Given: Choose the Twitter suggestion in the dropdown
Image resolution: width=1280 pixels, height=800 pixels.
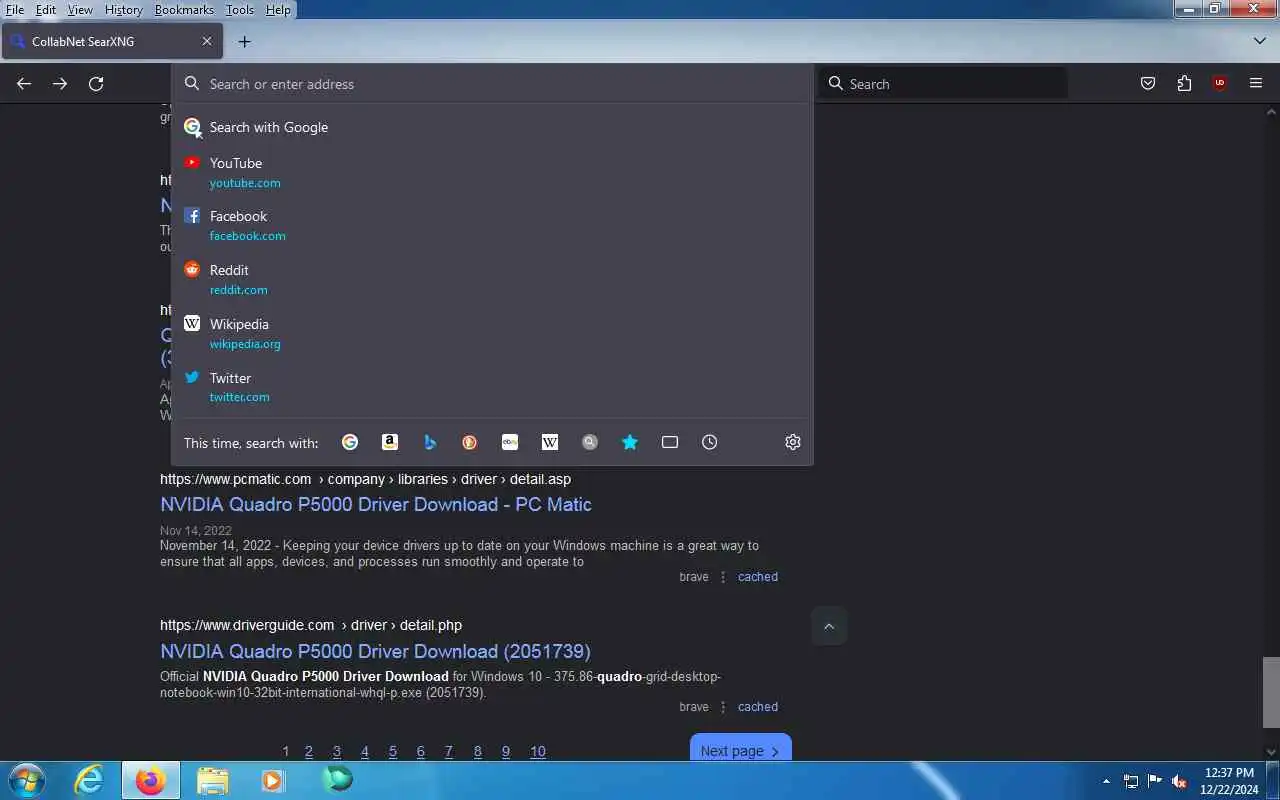Looking at the screenshot, I should click(x=492, y=387).
